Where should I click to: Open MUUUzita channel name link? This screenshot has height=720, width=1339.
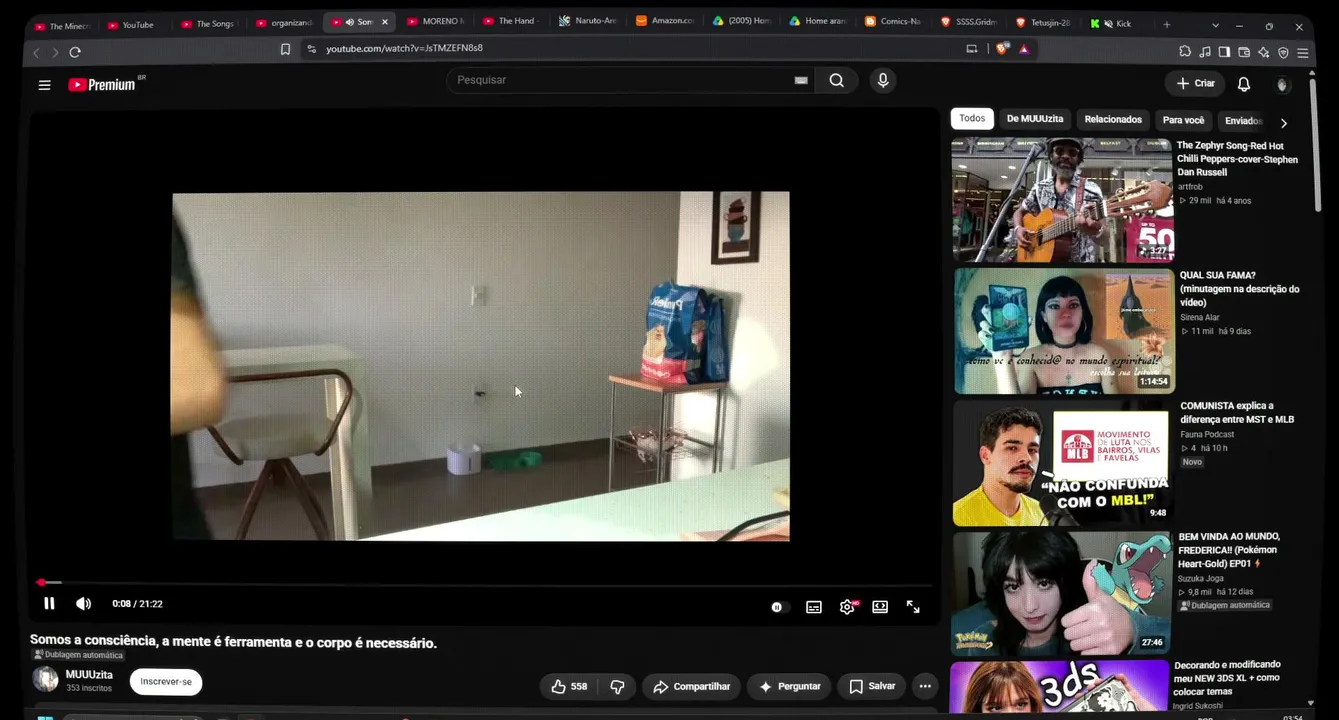[89, 675]
